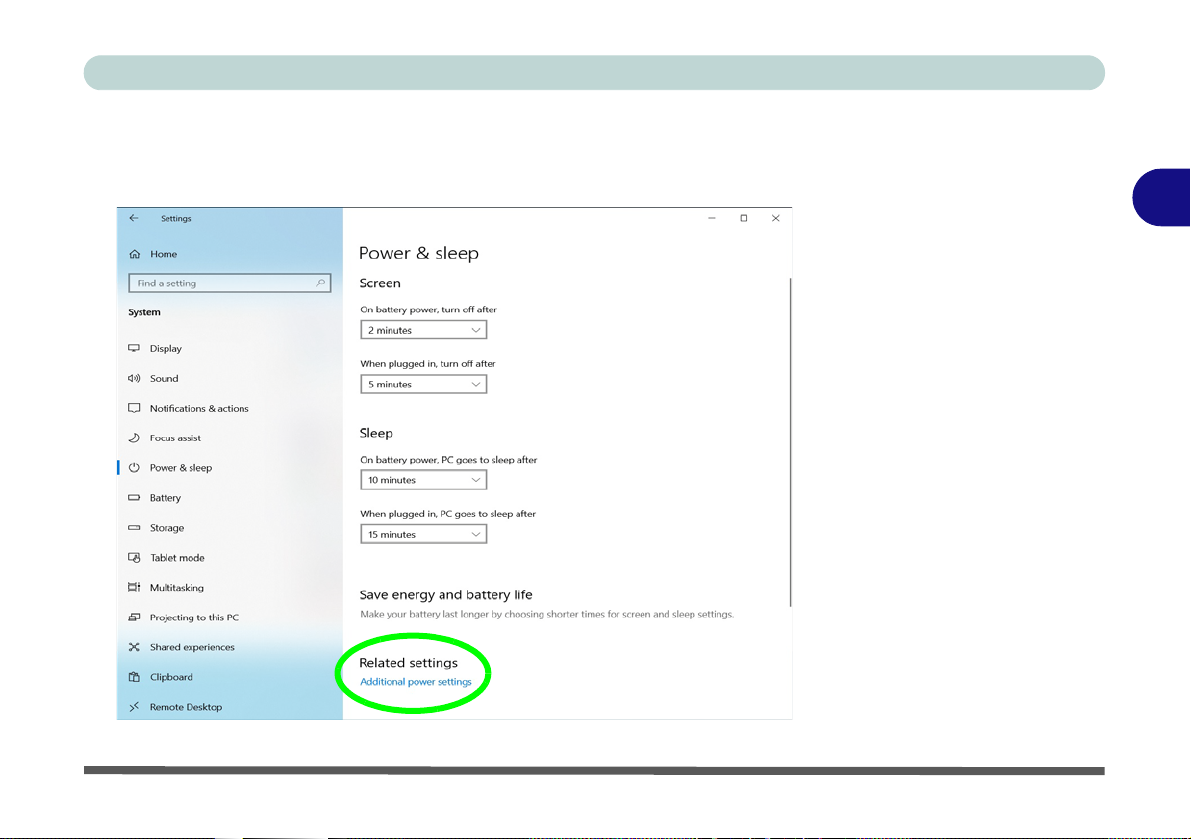This screenshot has height=839, width=1191.
Task: Click the Battery icon in sidebar
Action: [x=134, y=498]
